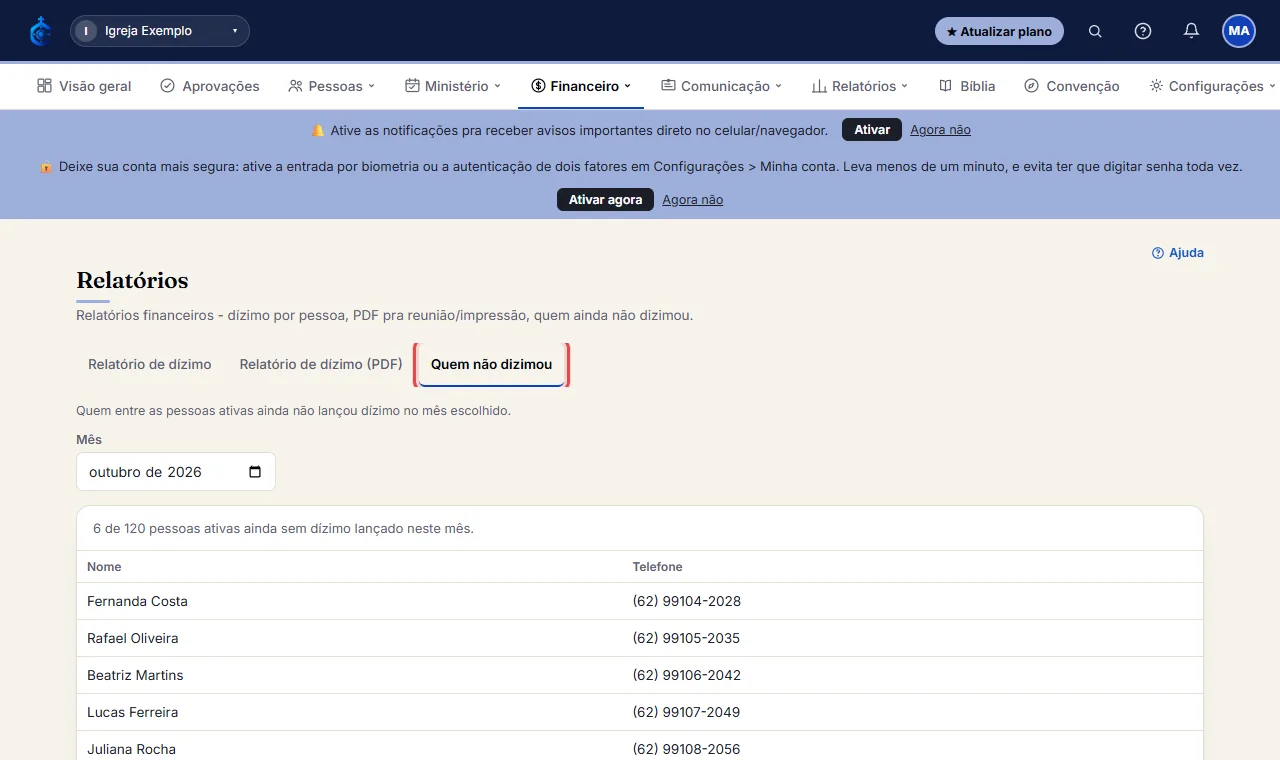Select Fernanda Costa in the list

click(137, 601)
